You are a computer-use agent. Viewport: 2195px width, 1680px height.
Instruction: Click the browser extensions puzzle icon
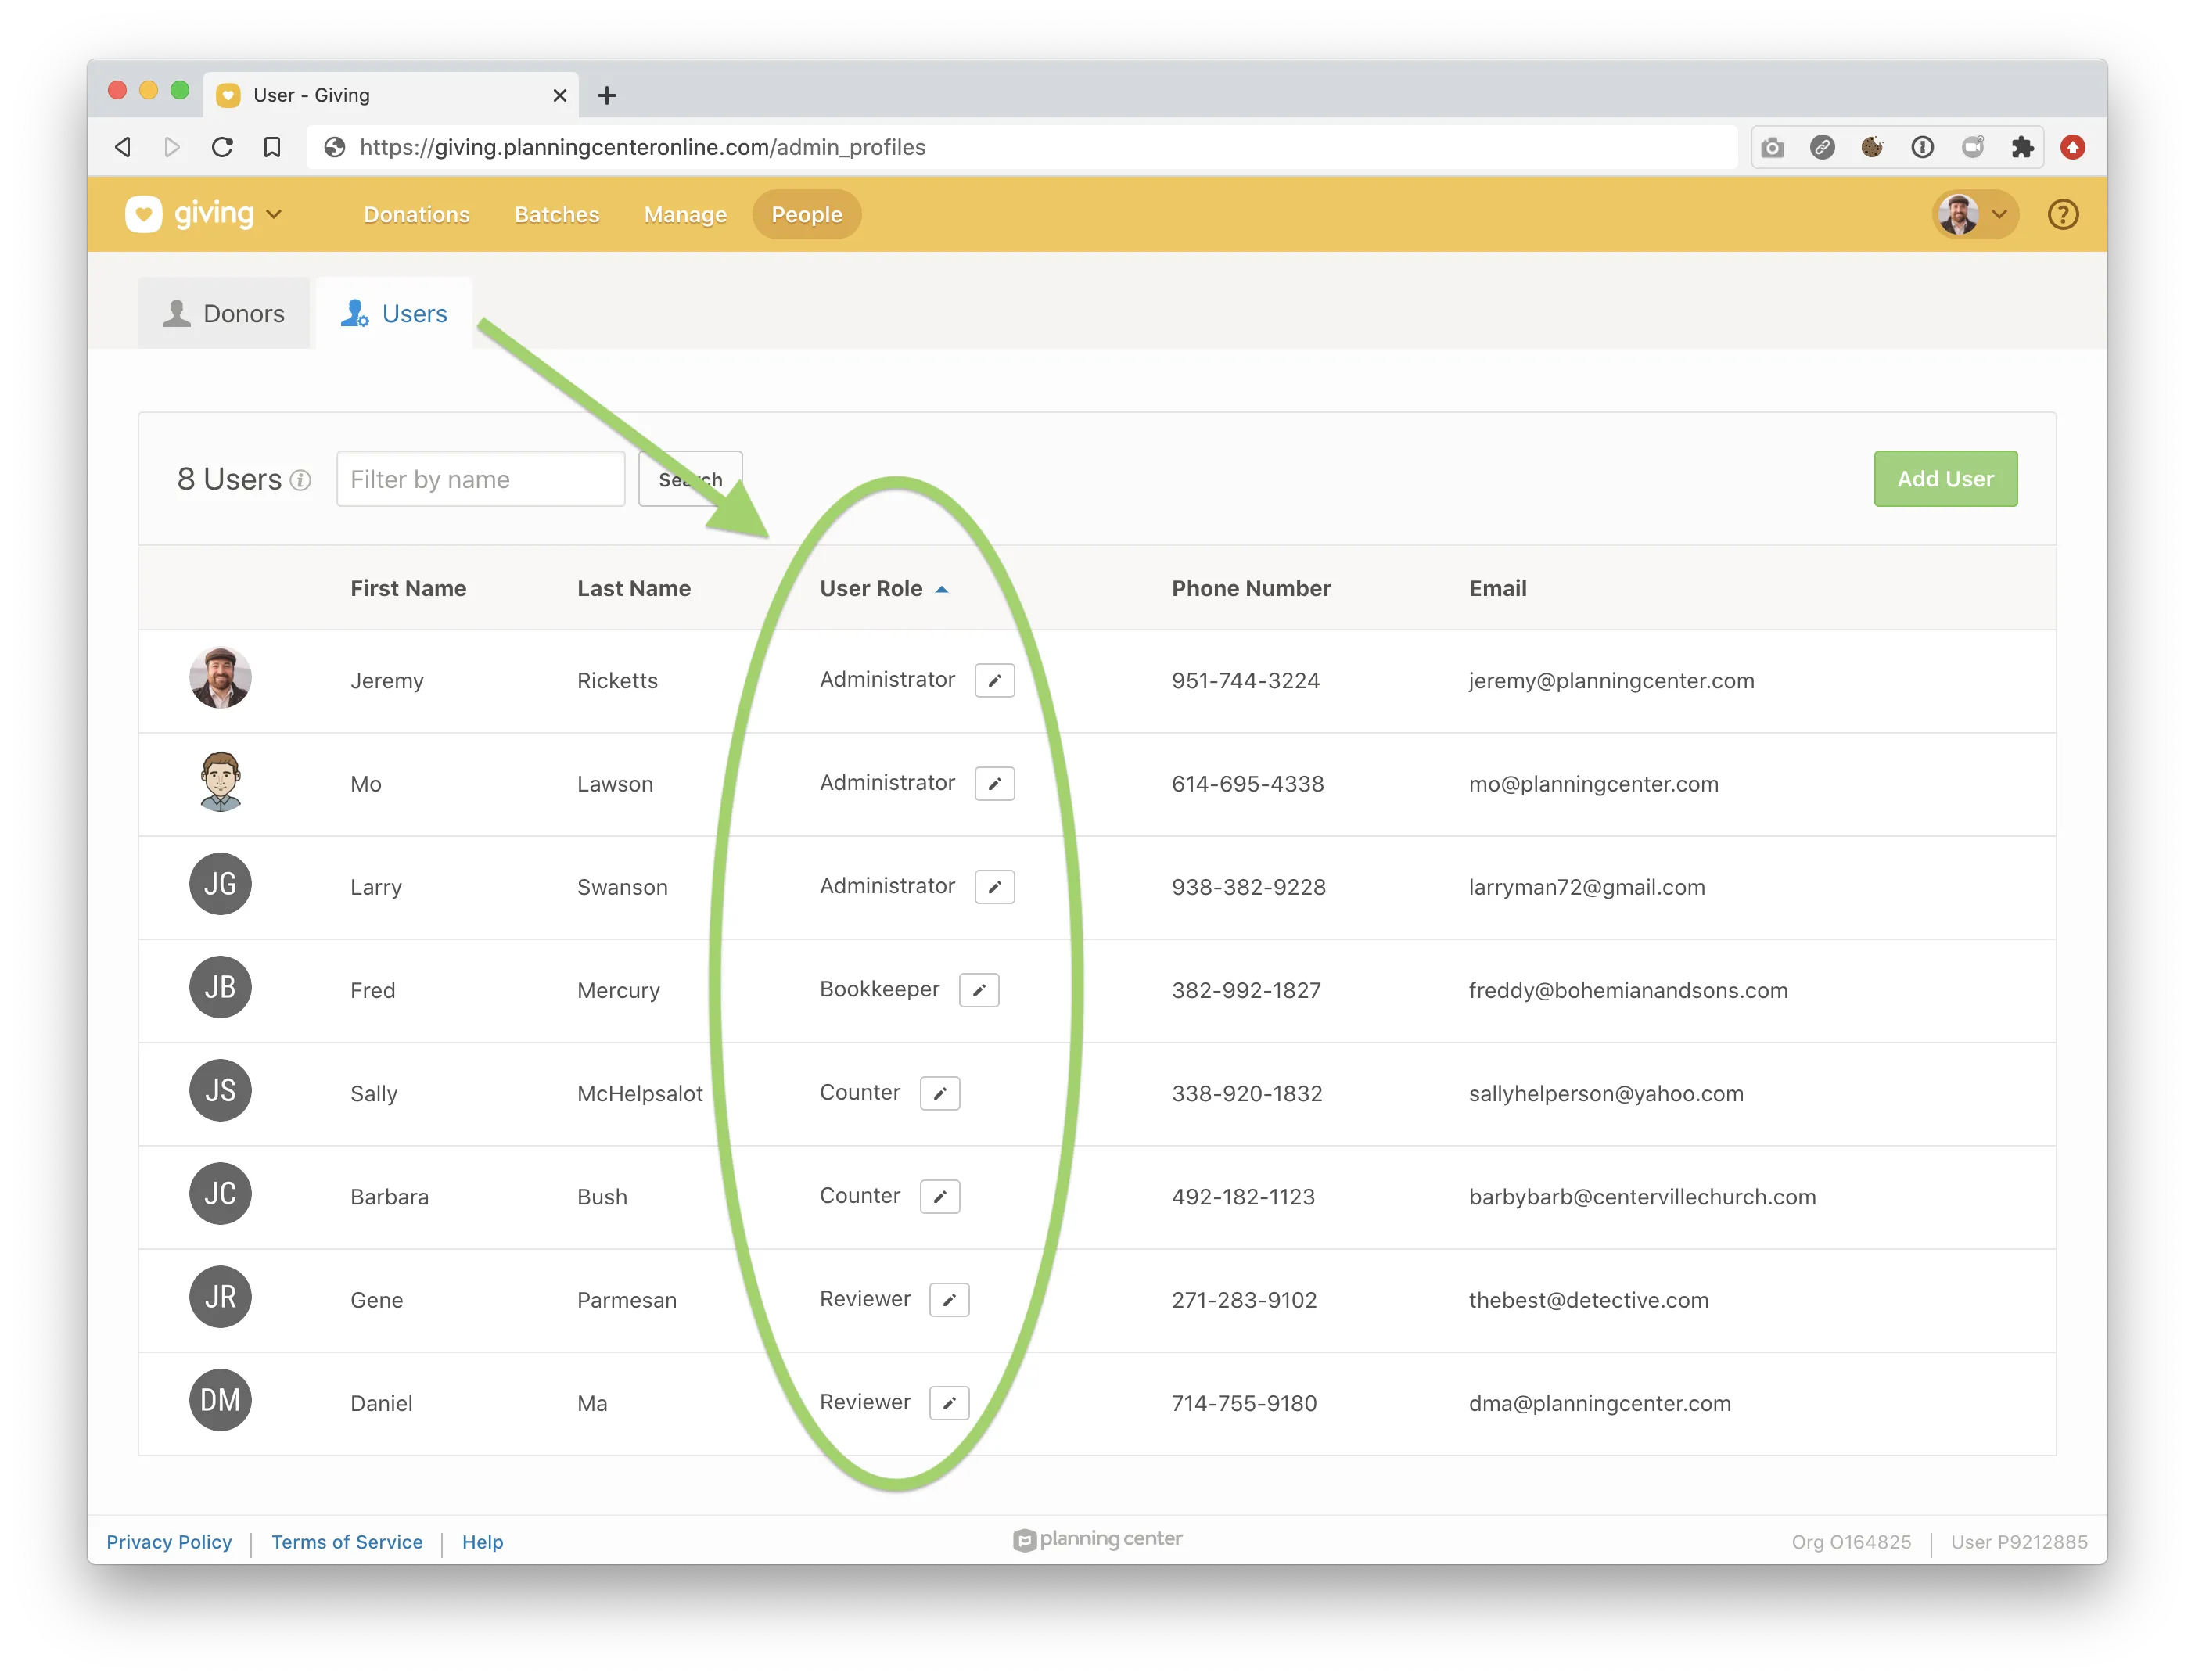2022,147
